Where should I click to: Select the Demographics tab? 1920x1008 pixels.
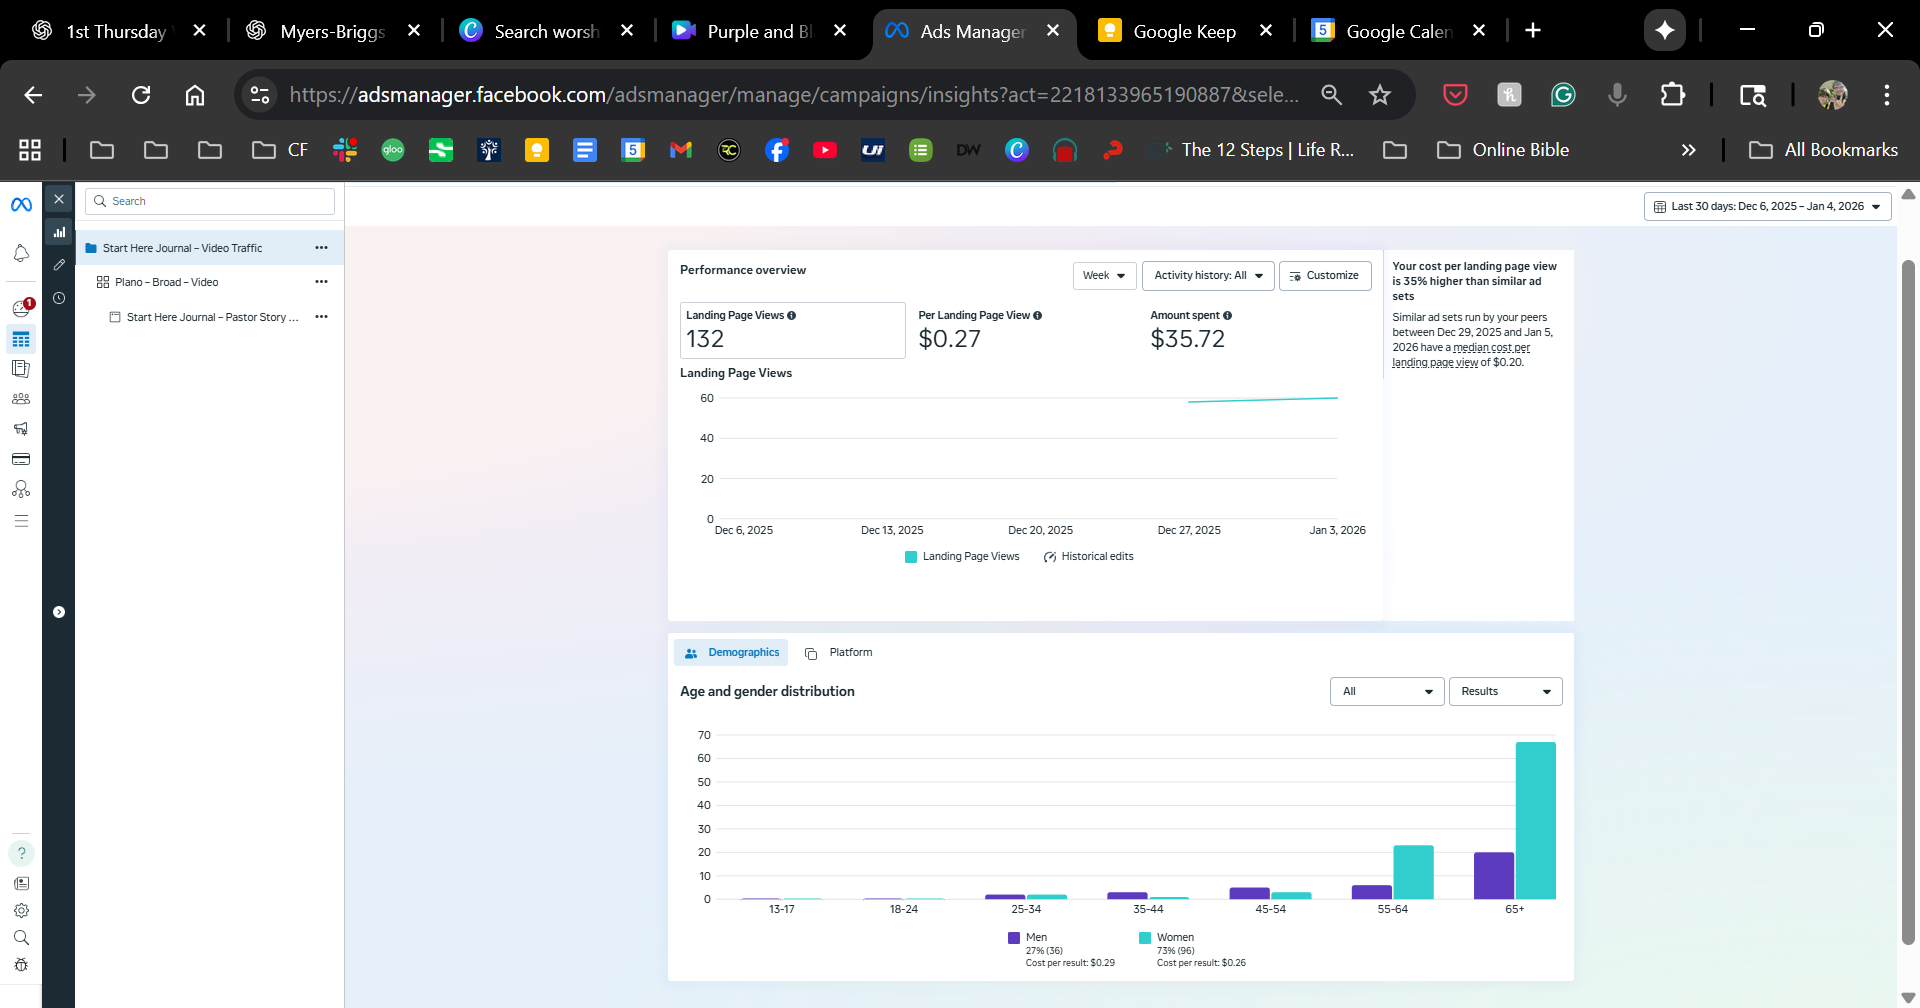click(731, 653)
